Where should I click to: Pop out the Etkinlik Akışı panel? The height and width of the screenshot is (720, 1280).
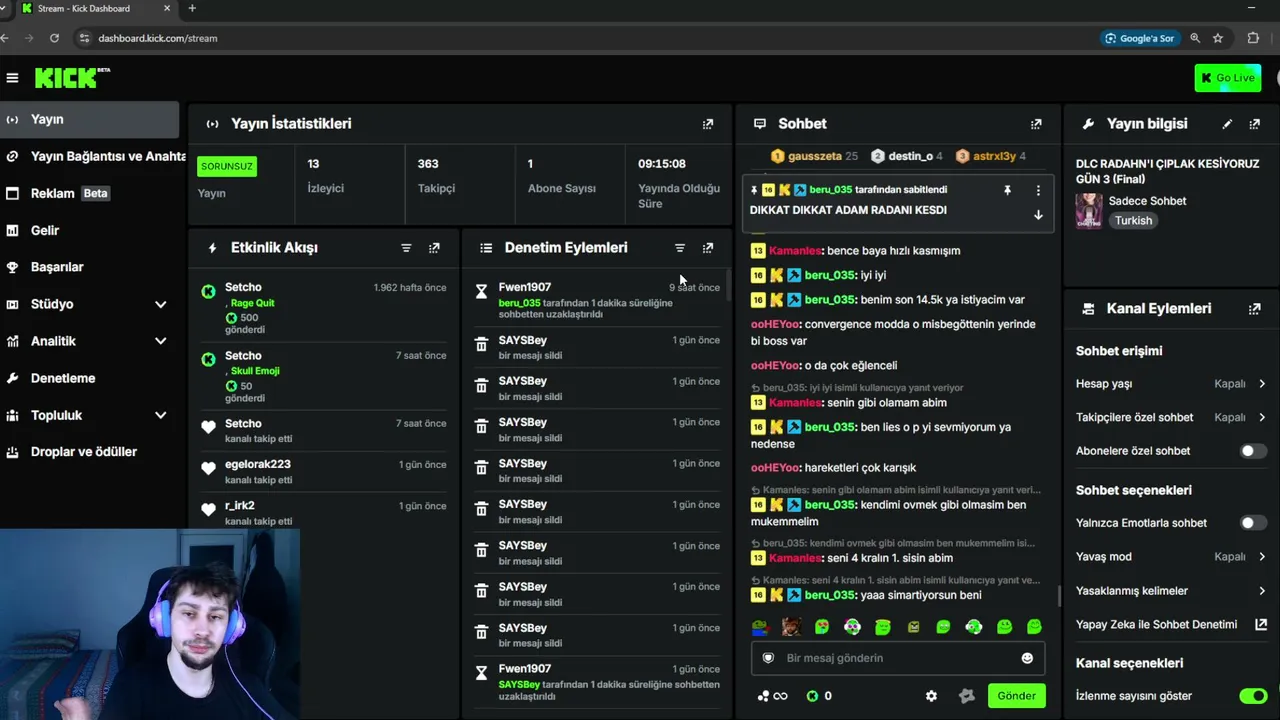434,248
